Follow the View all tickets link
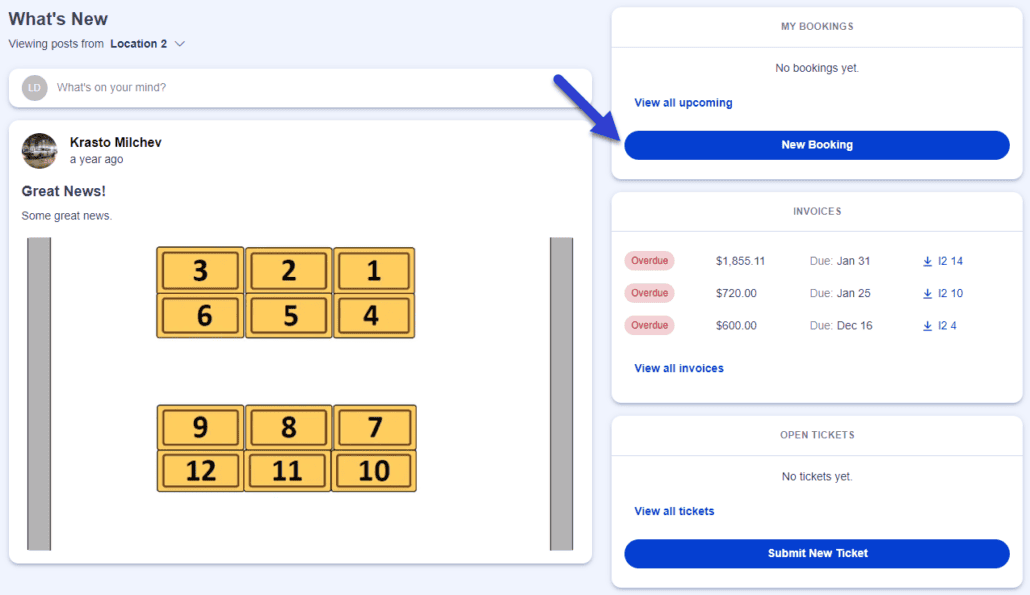1030x595 pixels. [x=674, y=512]
